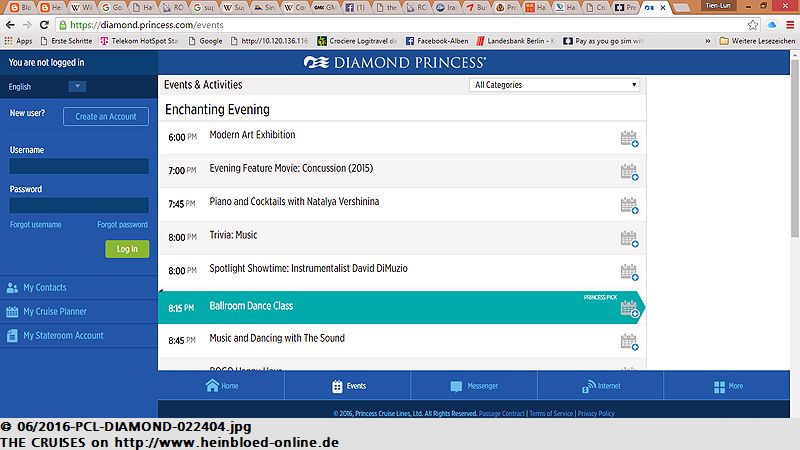Click the browser forward arrow
Screen dimensions: 800x450
coord(27,24)
